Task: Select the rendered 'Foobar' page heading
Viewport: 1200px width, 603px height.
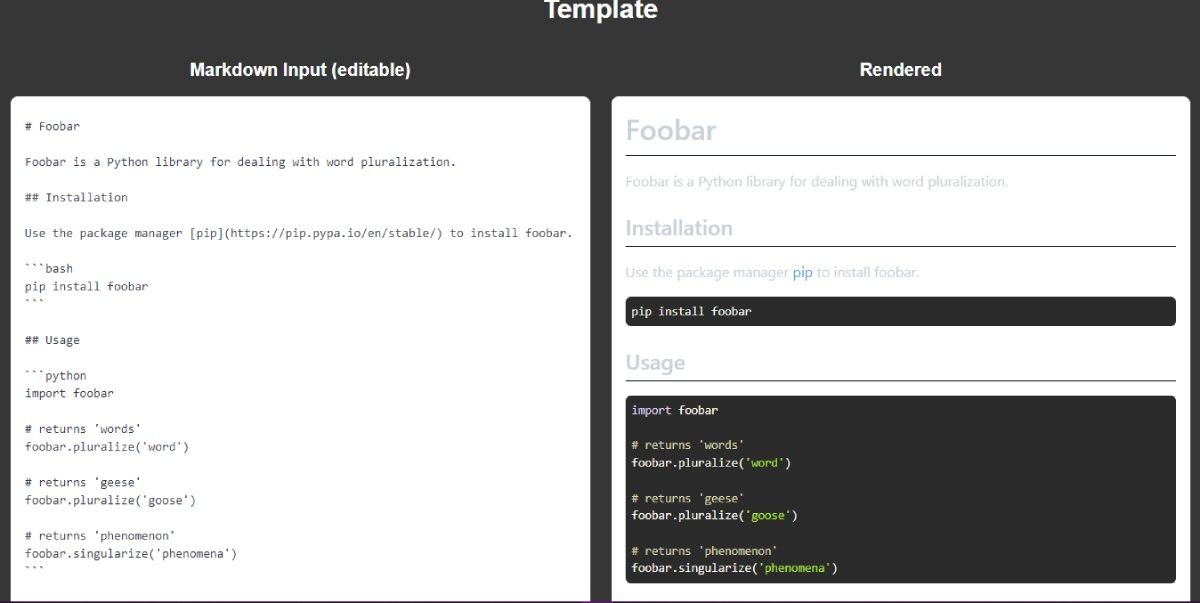Action: (x=670, y=129)
